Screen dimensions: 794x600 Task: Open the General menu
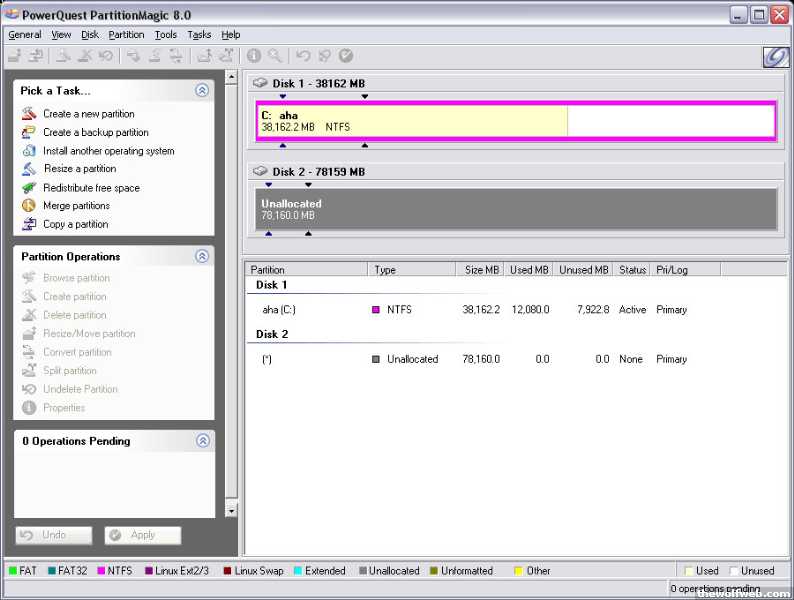pos(25,34)
